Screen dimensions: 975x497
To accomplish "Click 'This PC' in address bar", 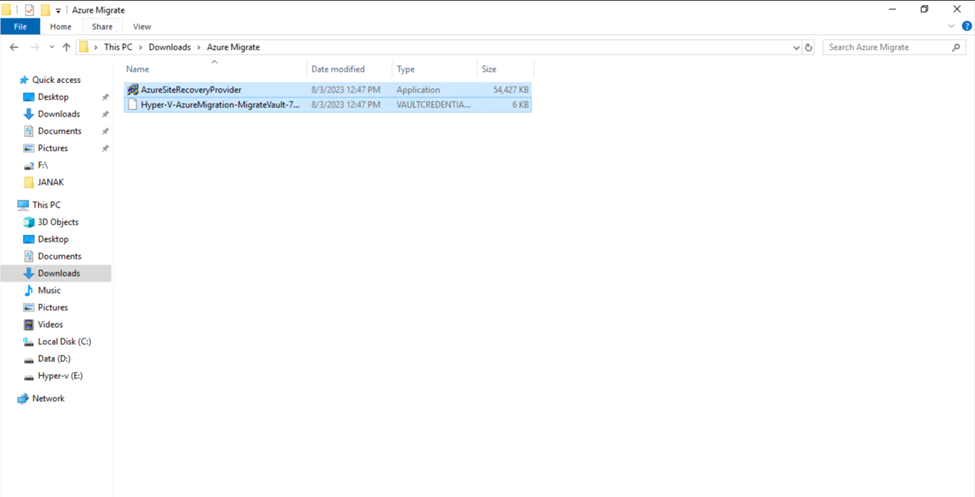I will click(118, 47).
